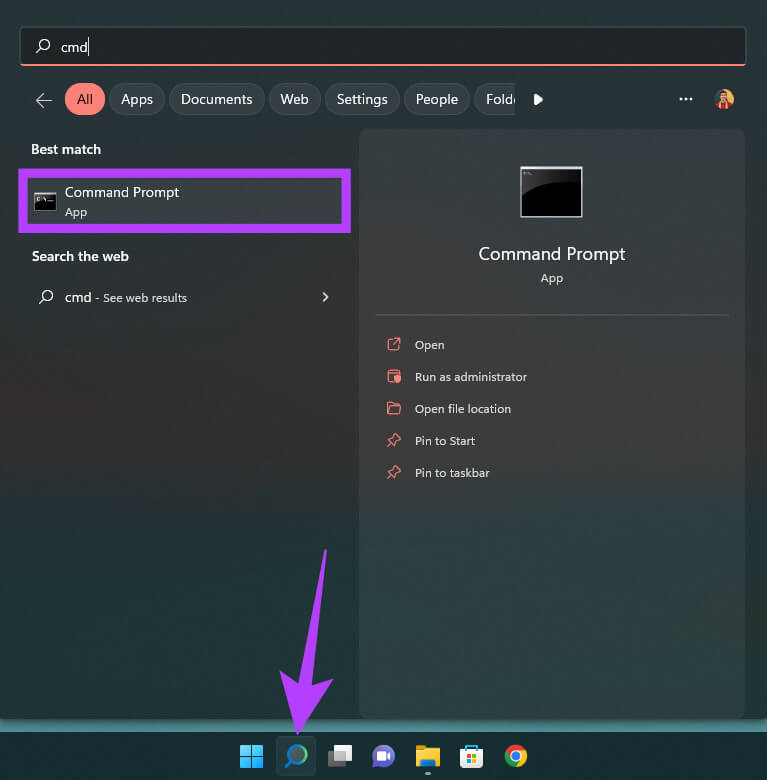Switch to the Settings filter tab
The height and width of the screenshot is (780, 767).
362,99
